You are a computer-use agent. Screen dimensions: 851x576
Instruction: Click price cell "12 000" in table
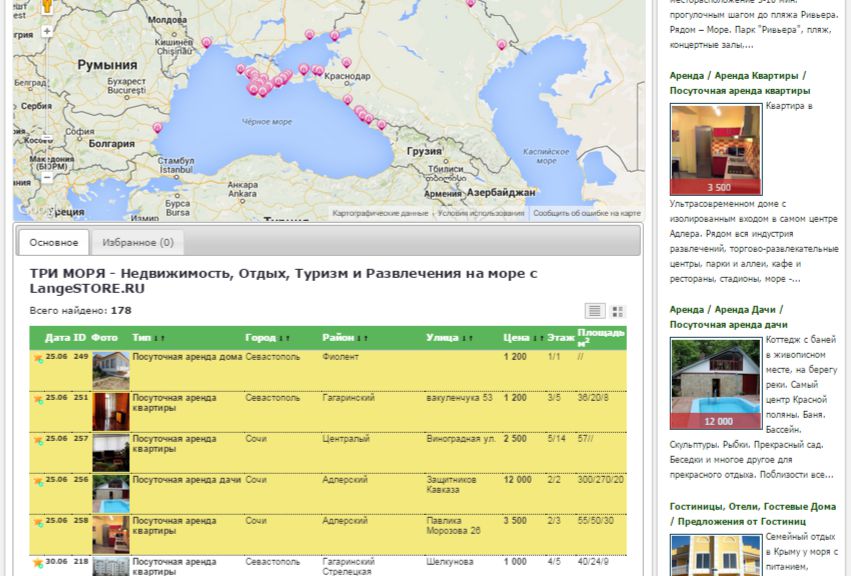pyautogui.click(x=518, y=480)
